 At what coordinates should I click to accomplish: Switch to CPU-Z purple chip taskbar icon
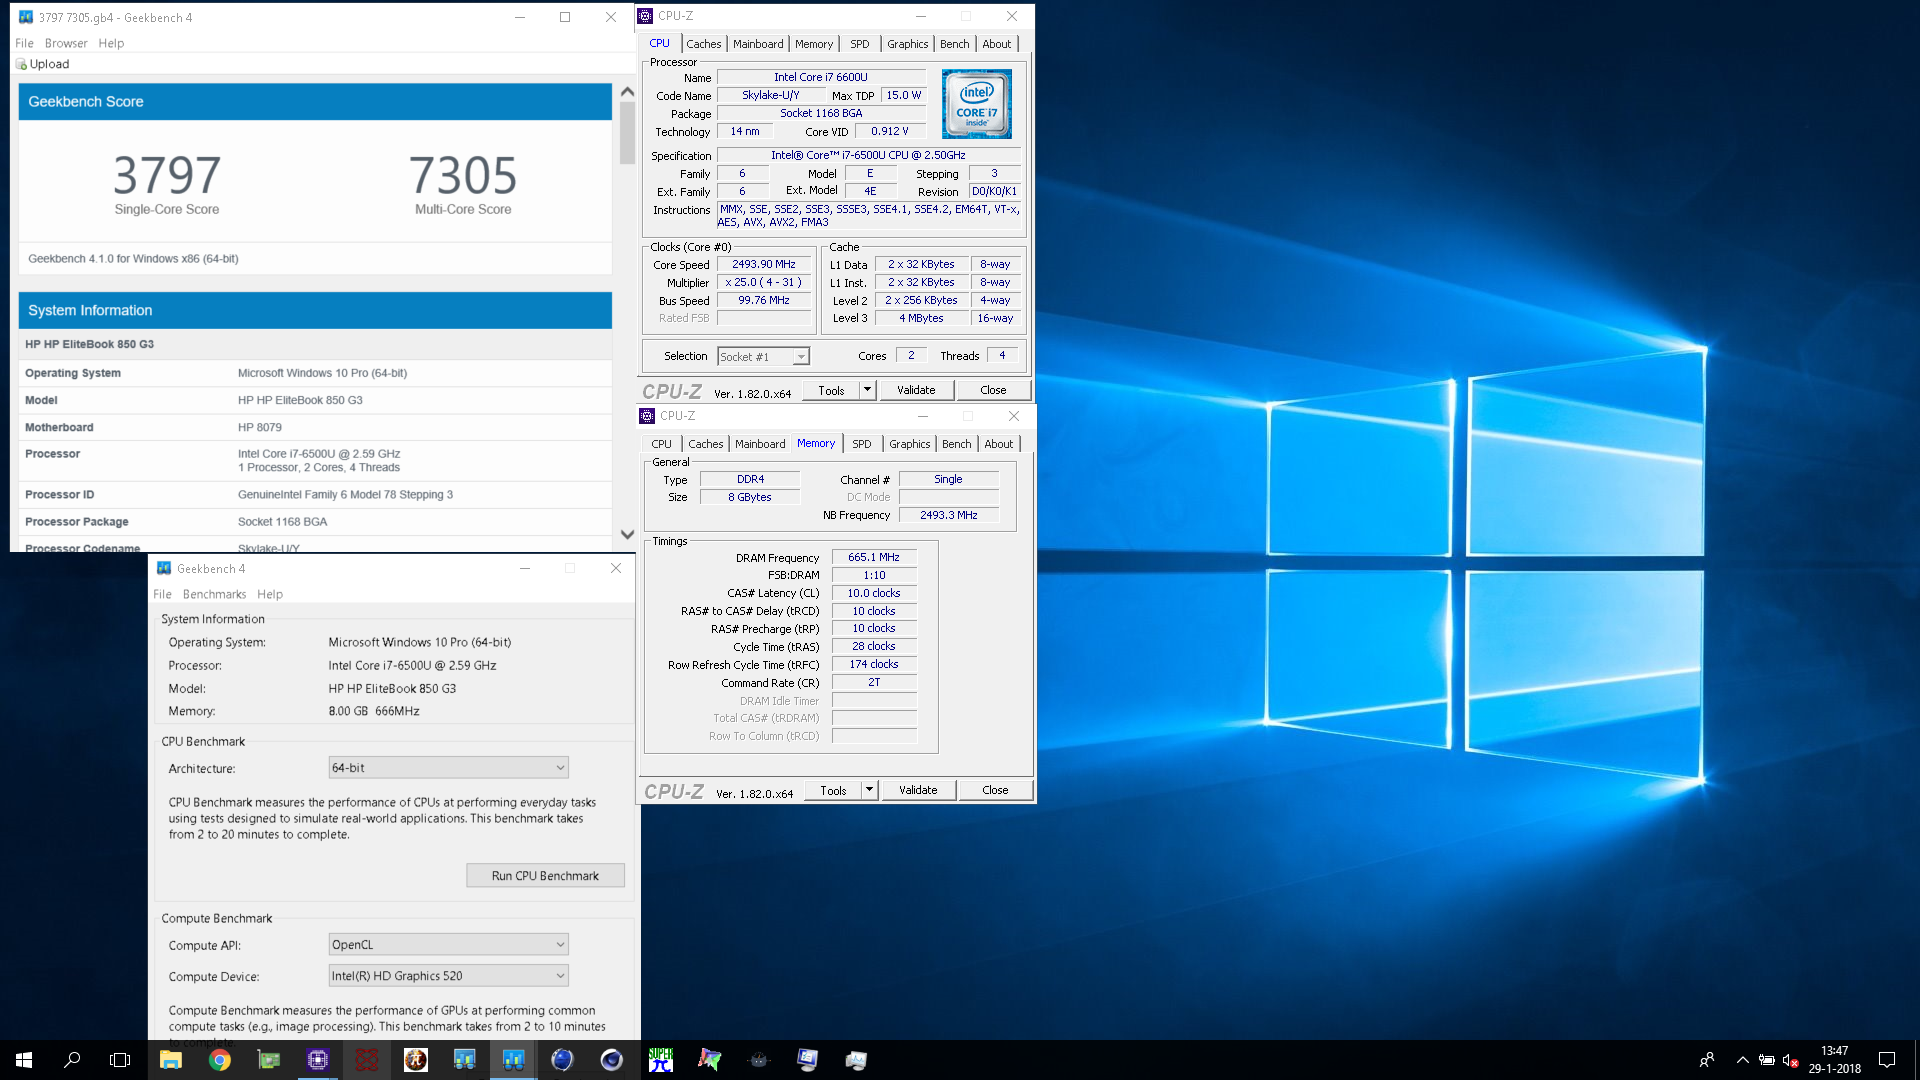click(x=318, y=1060)
